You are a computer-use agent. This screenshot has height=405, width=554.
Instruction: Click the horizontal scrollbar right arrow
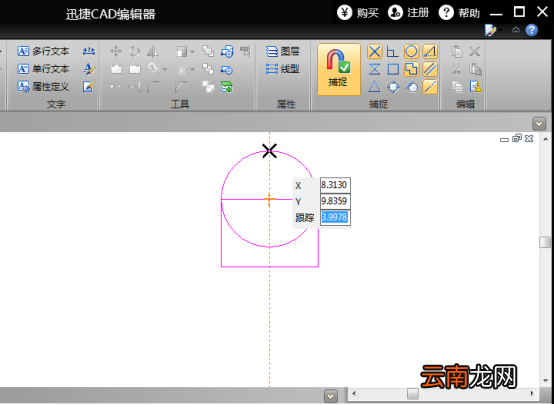[x=532, y=394]
